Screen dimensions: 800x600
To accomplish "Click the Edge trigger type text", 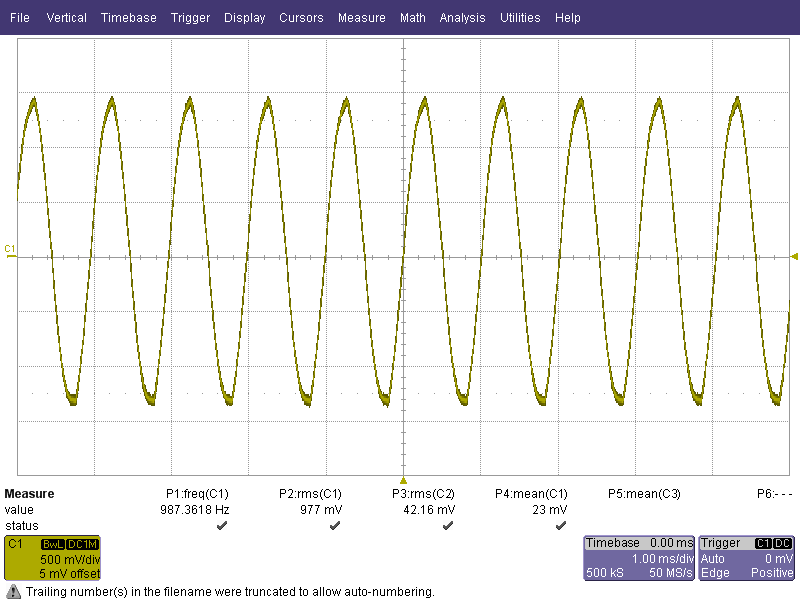I will point(715,573).
